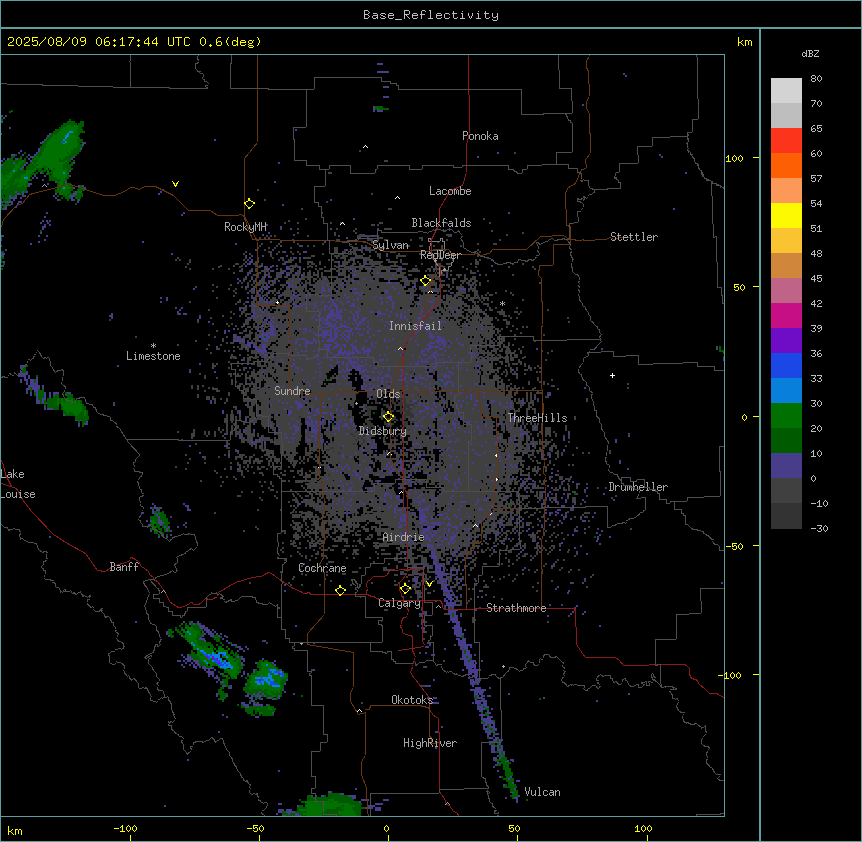Pick the light gray 80 dBZ legend band
Viewport: 862px width, 842px height.
[x=786, y=90]
